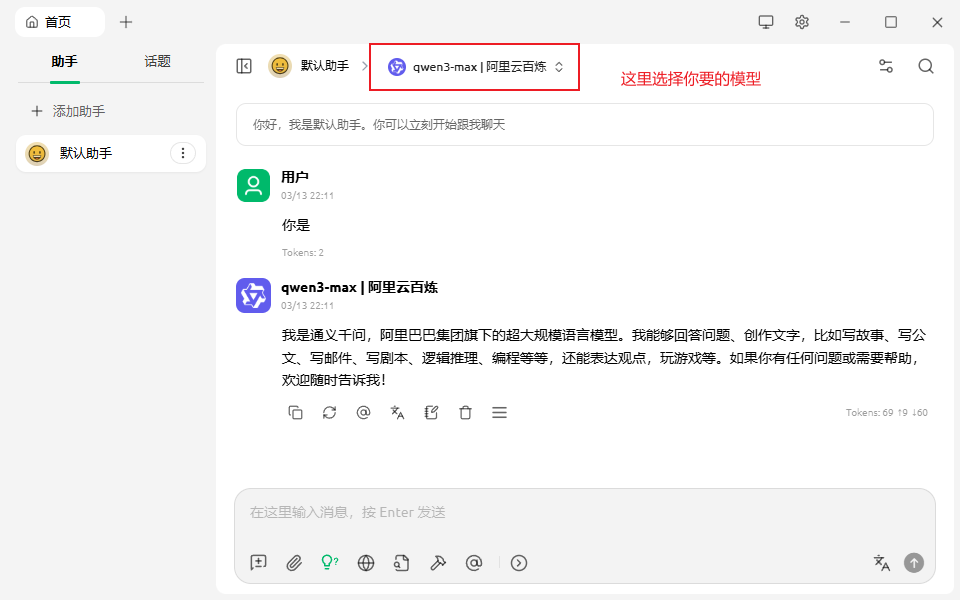This screenshot has height=600, width=960.
Task: Regenerate the assistant's response
Action: pyautogui.click(x=329, y=412)
